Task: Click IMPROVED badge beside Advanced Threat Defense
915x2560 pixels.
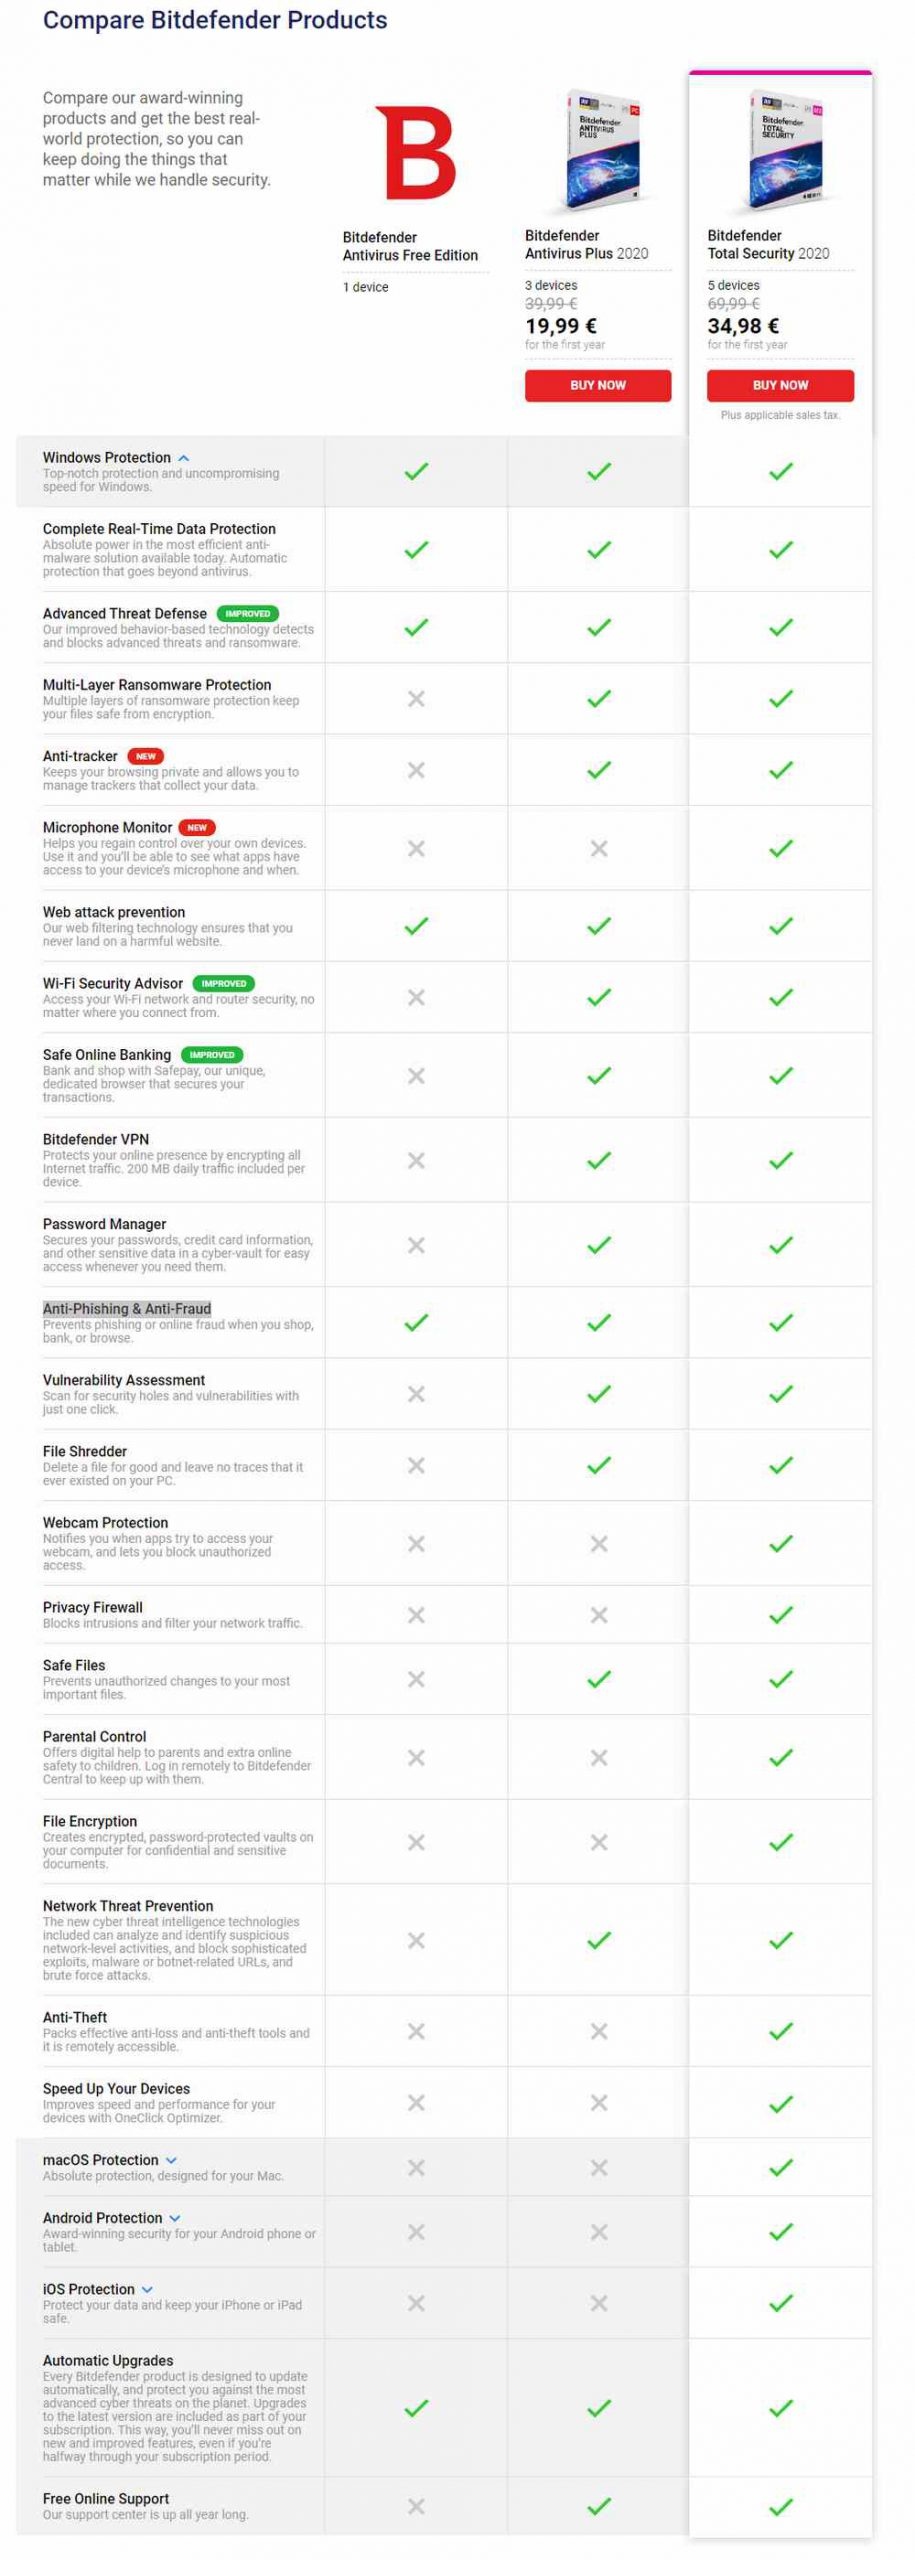Action: pyautogui.click(x=247, y=613)
